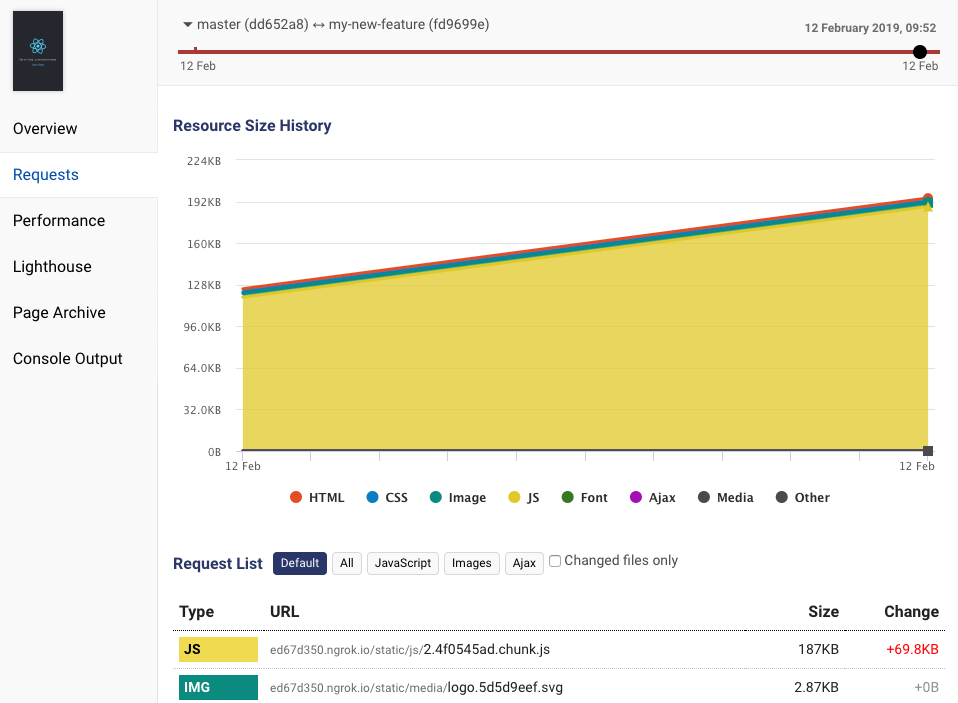This screenshot has height=703, width=958.
Task: Click the green IMG type badge
Action: (x=218, y=687)
